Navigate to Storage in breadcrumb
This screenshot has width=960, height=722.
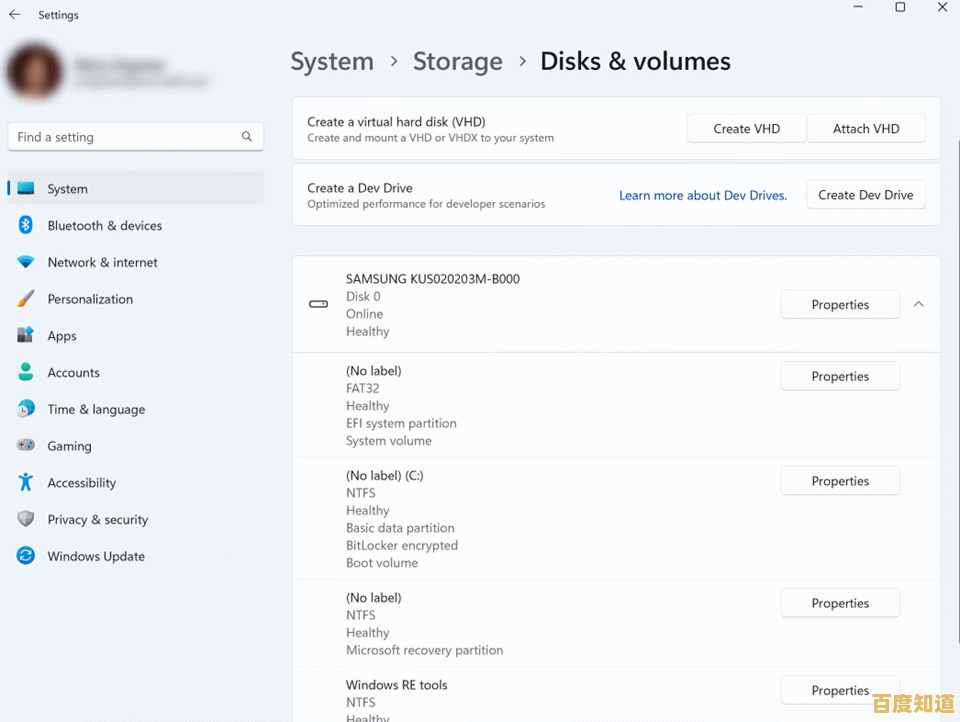[x=457, y=62]
